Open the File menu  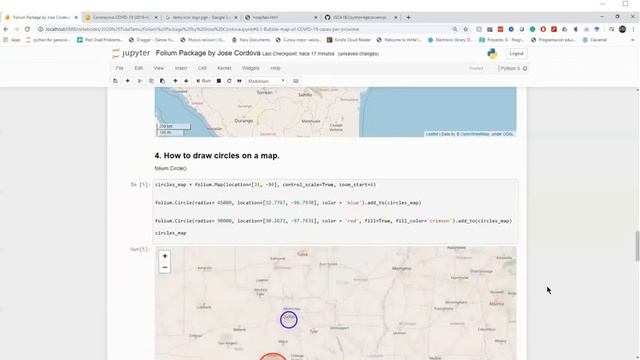tap(119, 68)
